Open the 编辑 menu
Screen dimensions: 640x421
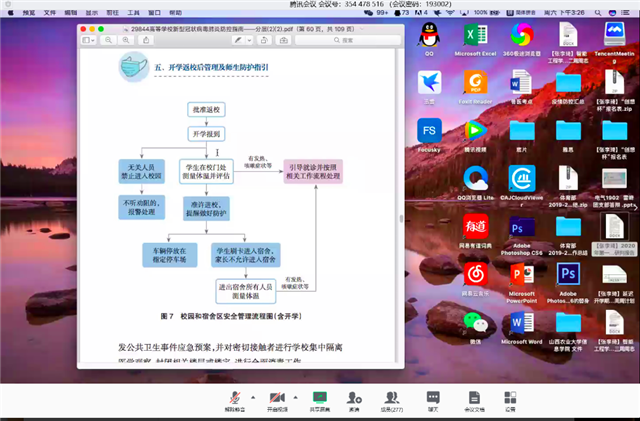point(71,13)
